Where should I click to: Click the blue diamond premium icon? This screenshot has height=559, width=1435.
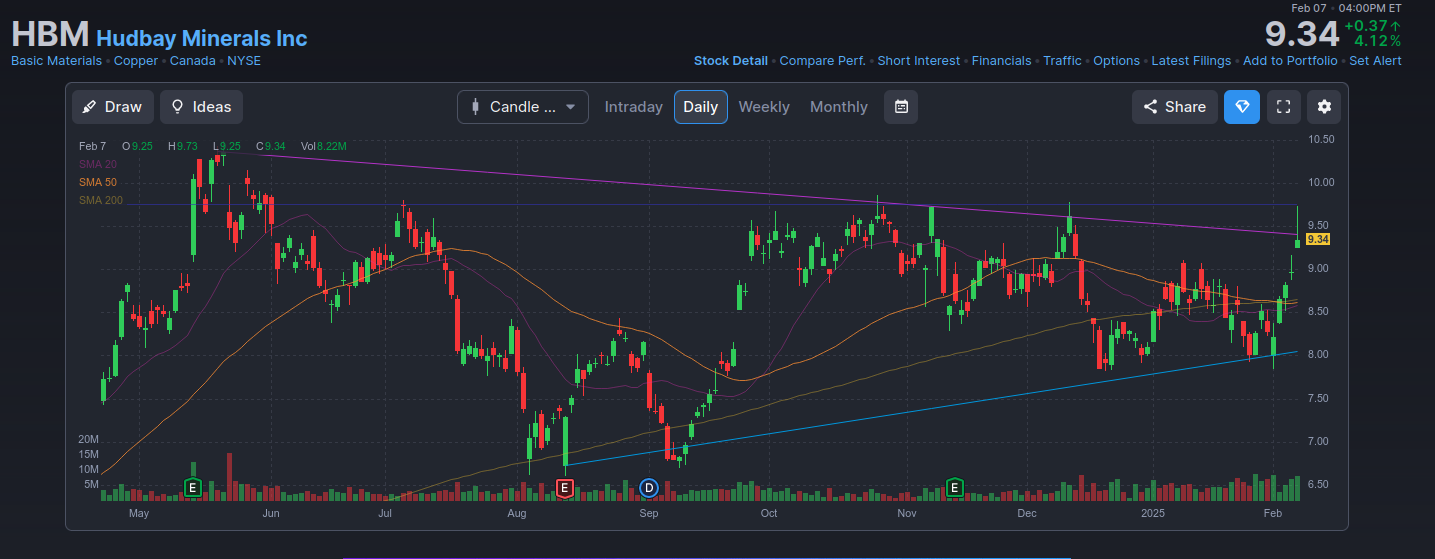(x=1241, y=107)
